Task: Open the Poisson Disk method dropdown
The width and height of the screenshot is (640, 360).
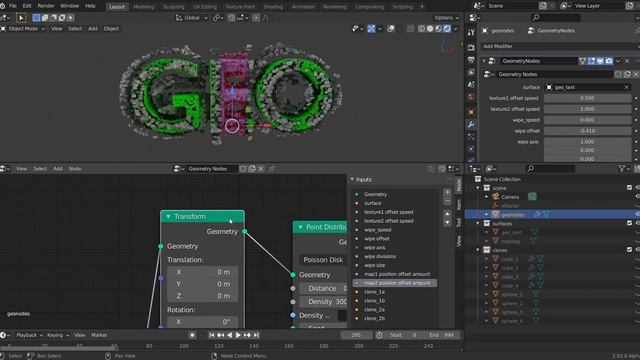Action: 323,260
